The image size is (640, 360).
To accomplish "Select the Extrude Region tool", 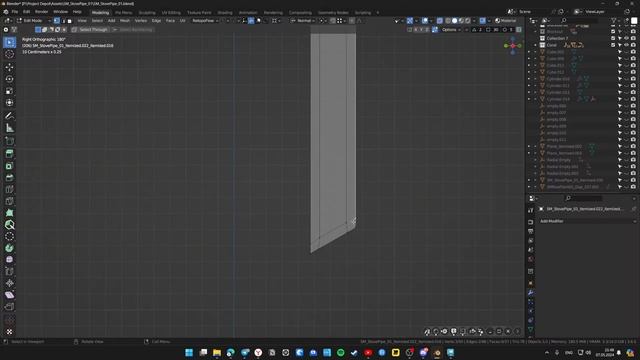I will (9, 154).
